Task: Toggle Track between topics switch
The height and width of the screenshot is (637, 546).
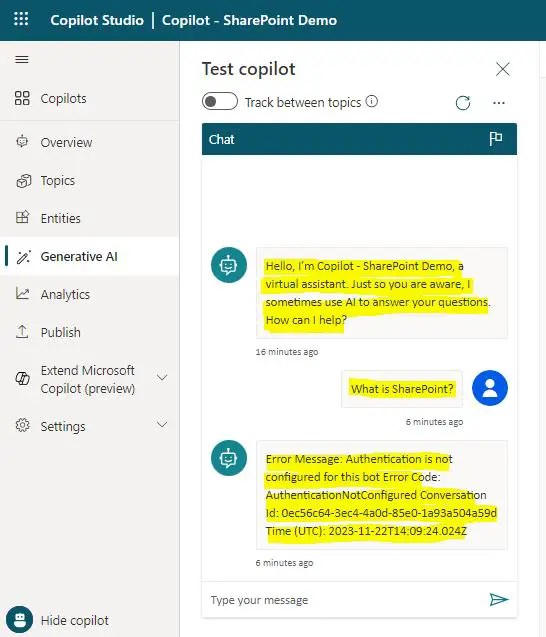Action: coord(220,102)
